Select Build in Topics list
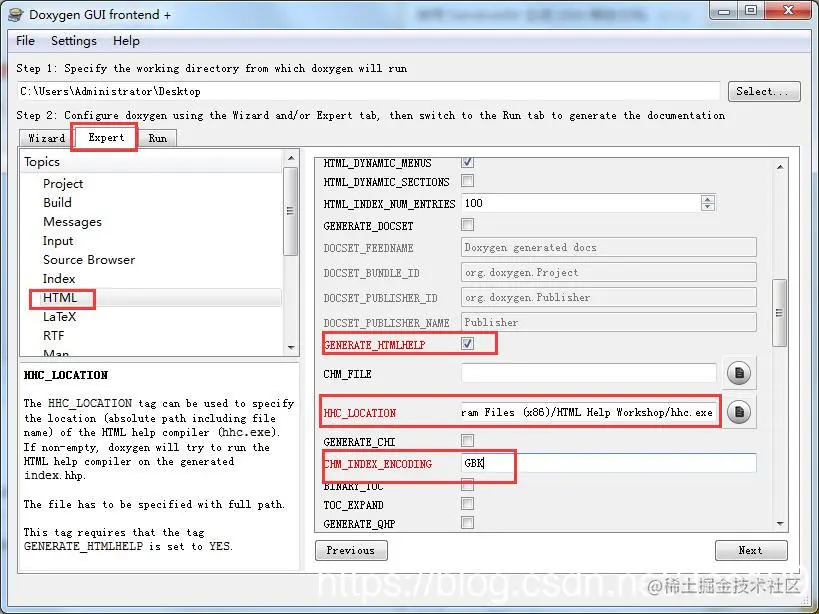The image size is (819, 614). click(57, 203)
